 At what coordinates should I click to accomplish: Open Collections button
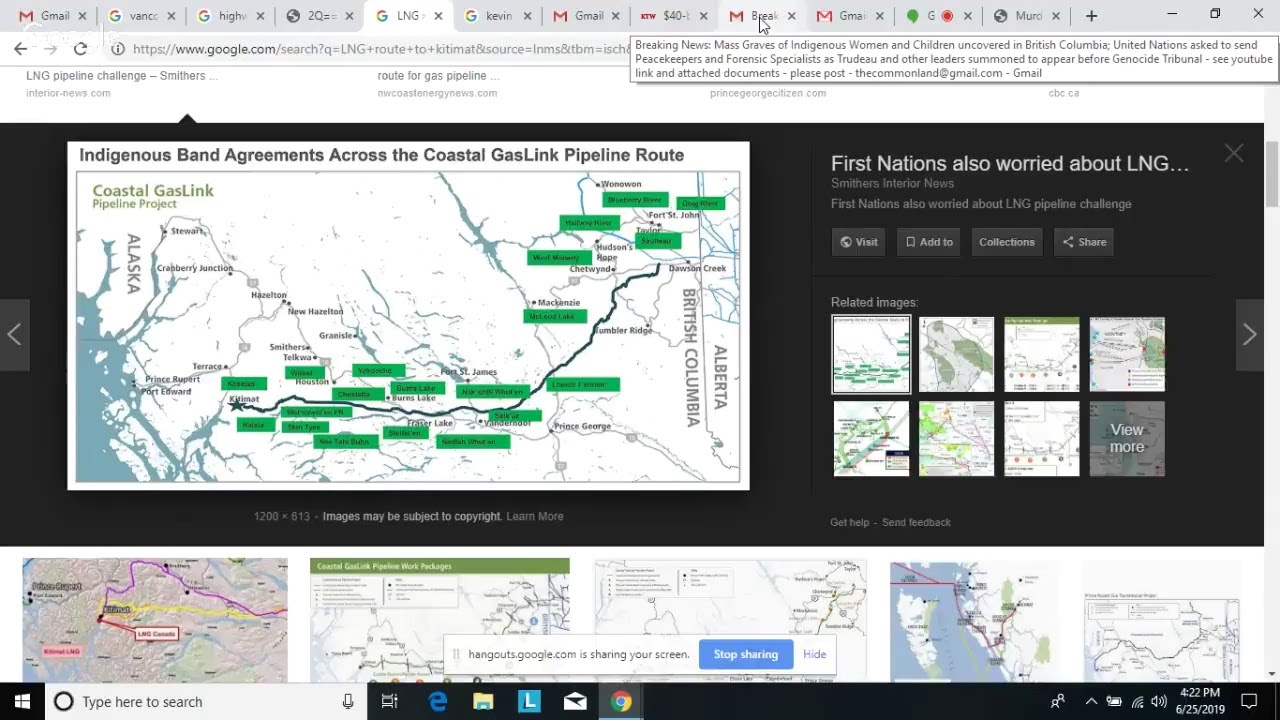1006,242
